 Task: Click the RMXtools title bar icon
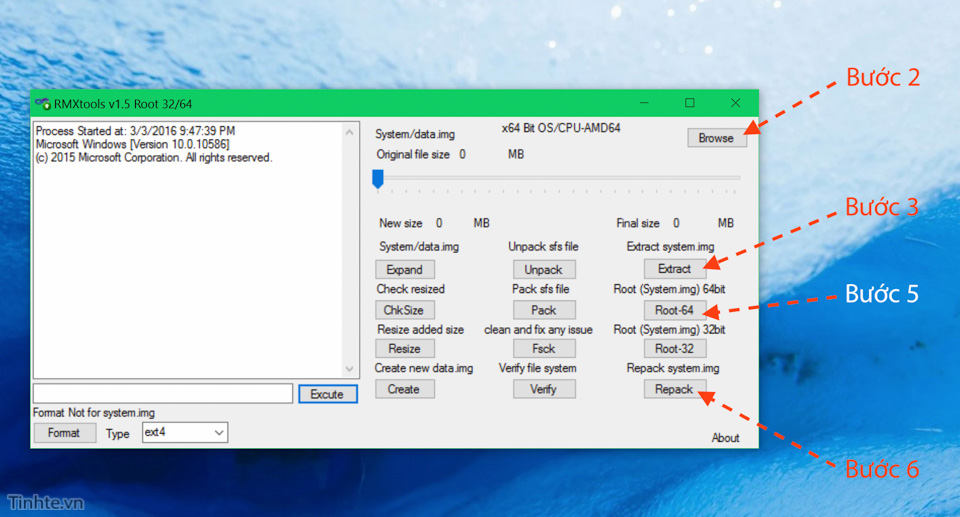tap(42, 104)
